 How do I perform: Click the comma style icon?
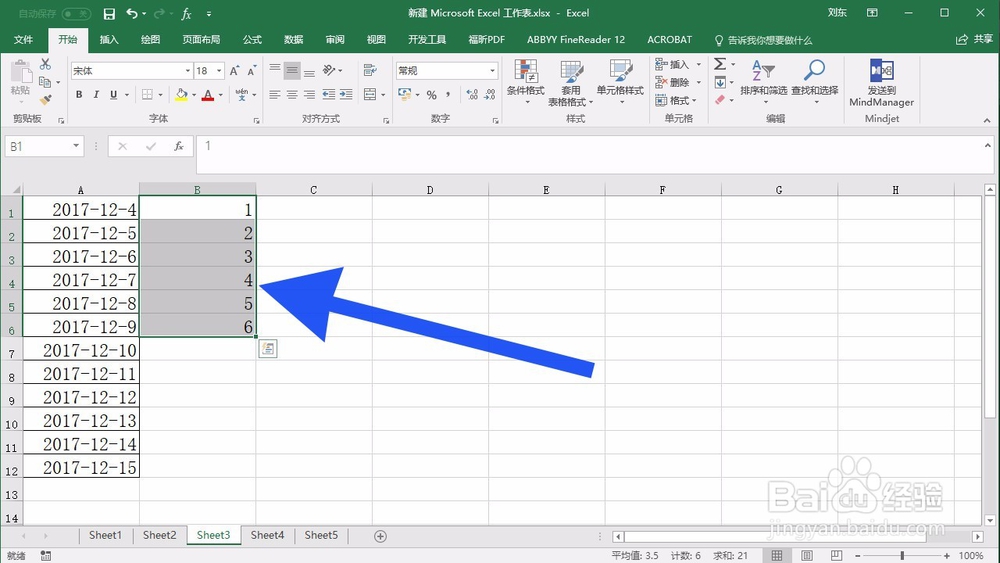448,94
